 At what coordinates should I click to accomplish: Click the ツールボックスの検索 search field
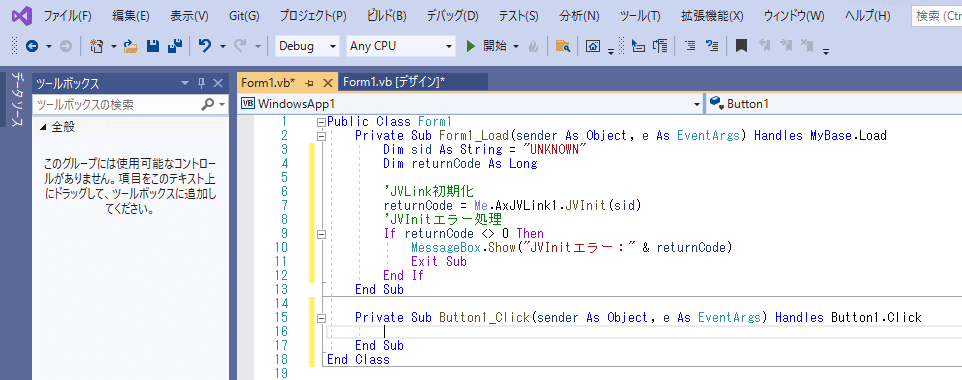point(117,105)
